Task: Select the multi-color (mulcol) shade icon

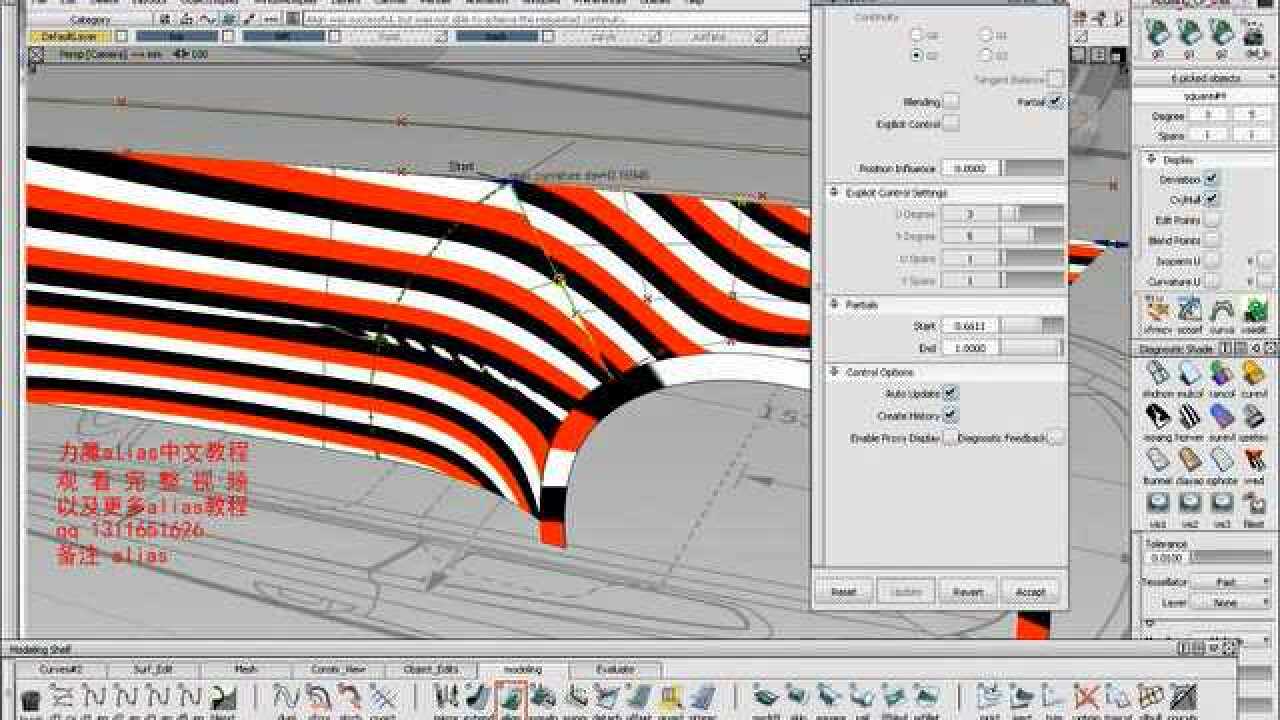Action: 1190,374
